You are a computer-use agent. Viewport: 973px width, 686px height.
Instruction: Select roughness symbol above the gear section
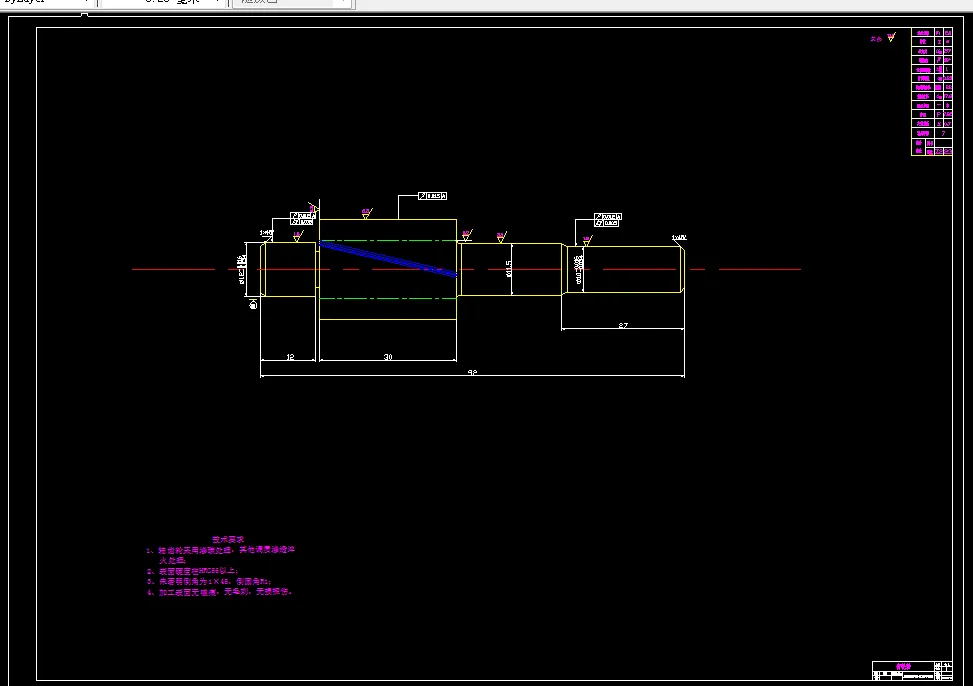pos(366,214)
